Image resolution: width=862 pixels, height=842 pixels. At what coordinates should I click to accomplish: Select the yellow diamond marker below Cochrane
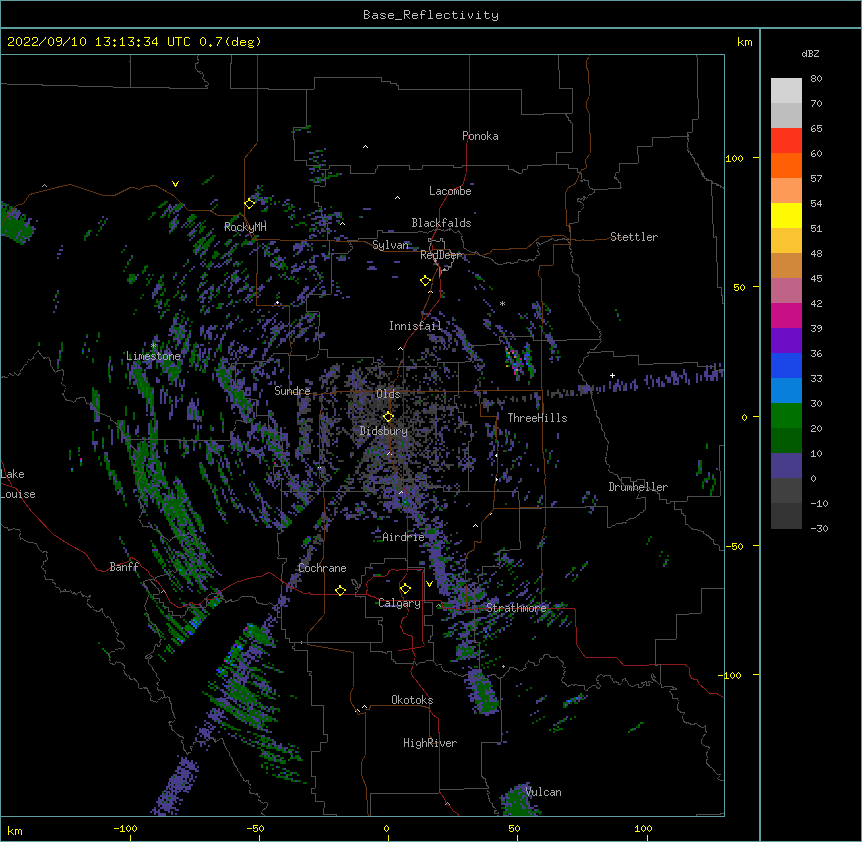(x=340, y=590)
